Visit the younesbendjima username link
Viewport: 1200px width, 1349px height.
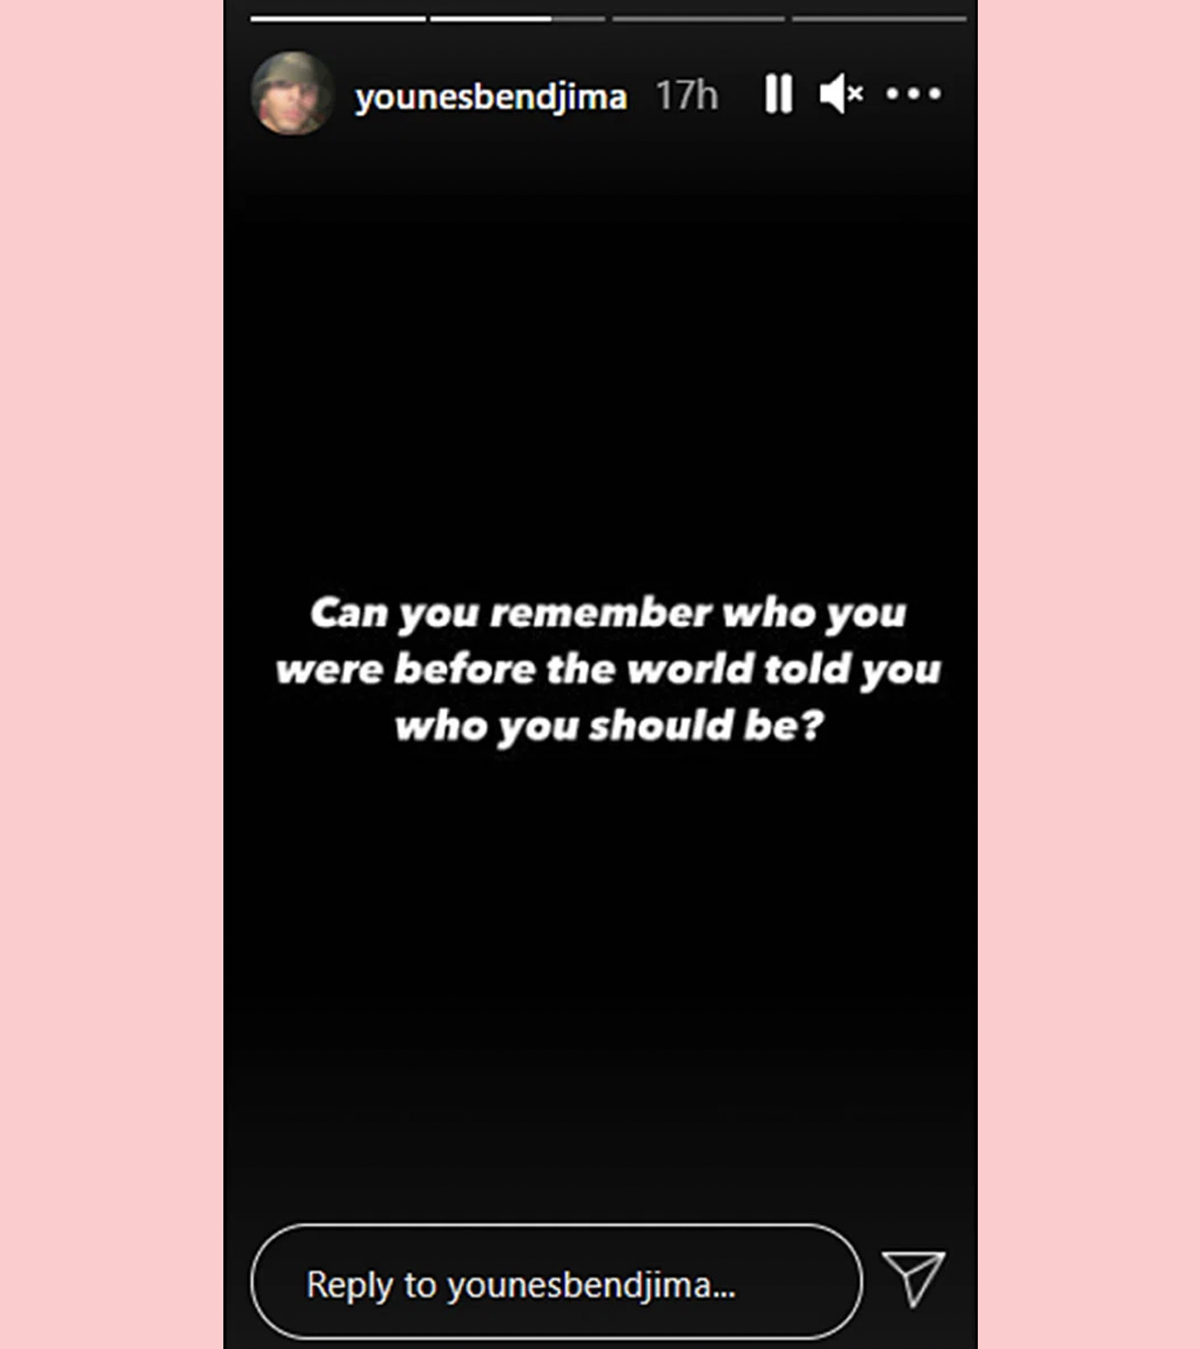pos(491,97)
